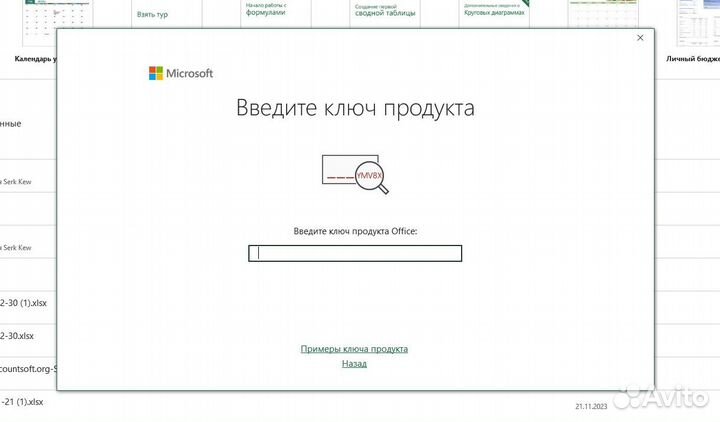
Task: Open recent file ending '2-30.xlsx'
Action: (17, 336)
